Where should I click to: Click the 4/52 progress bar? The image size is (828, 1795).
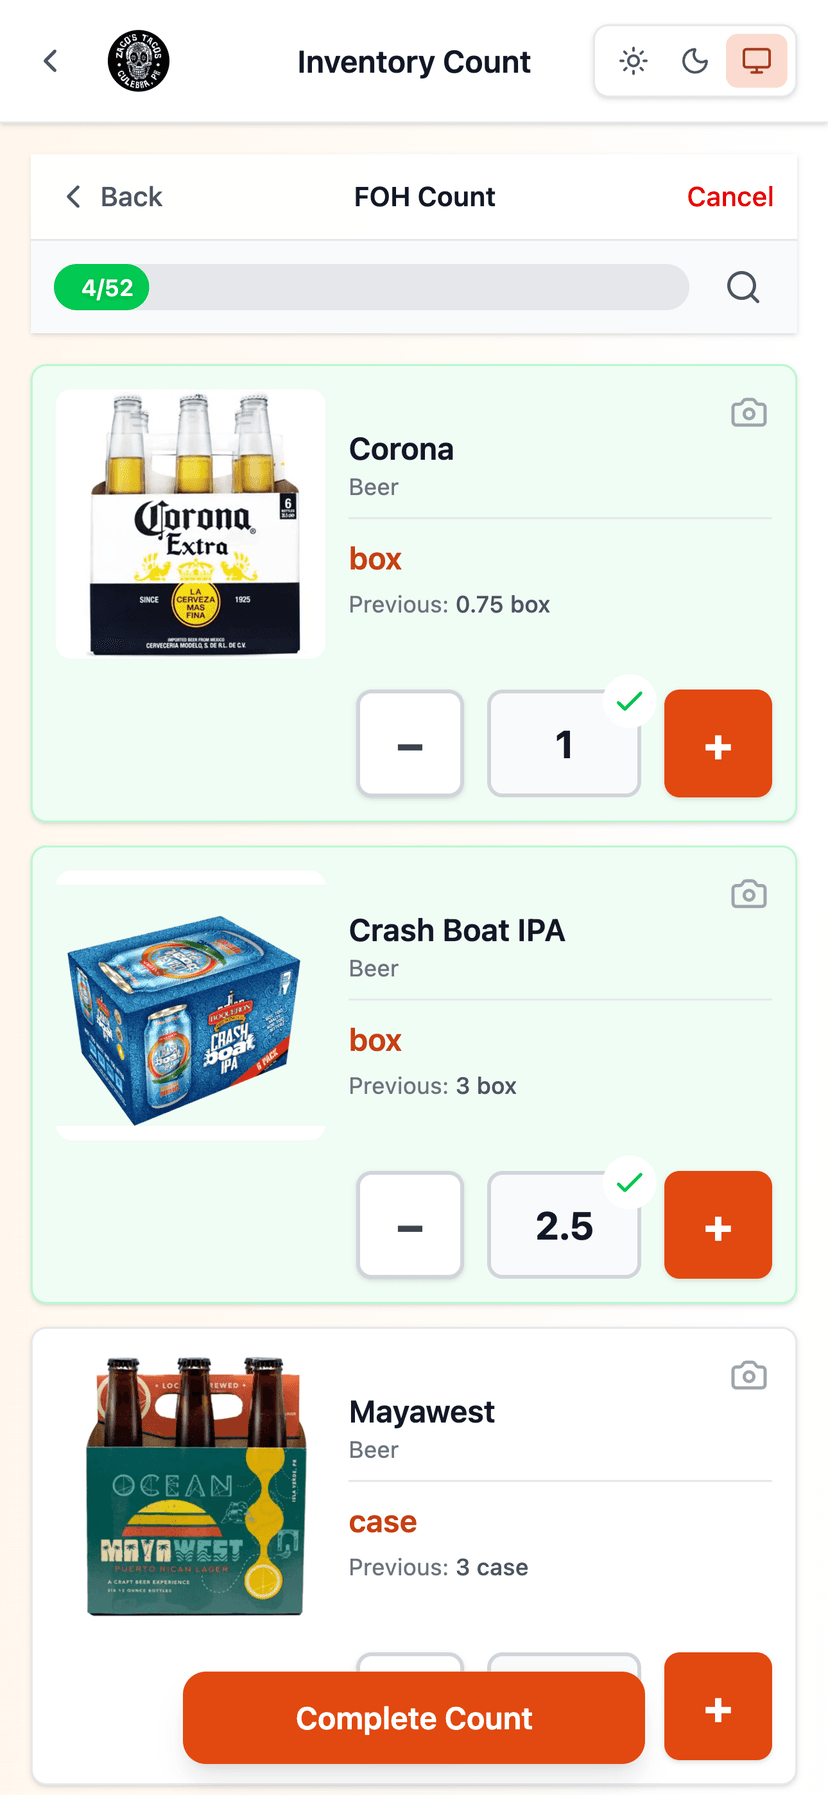click(371, 288)
